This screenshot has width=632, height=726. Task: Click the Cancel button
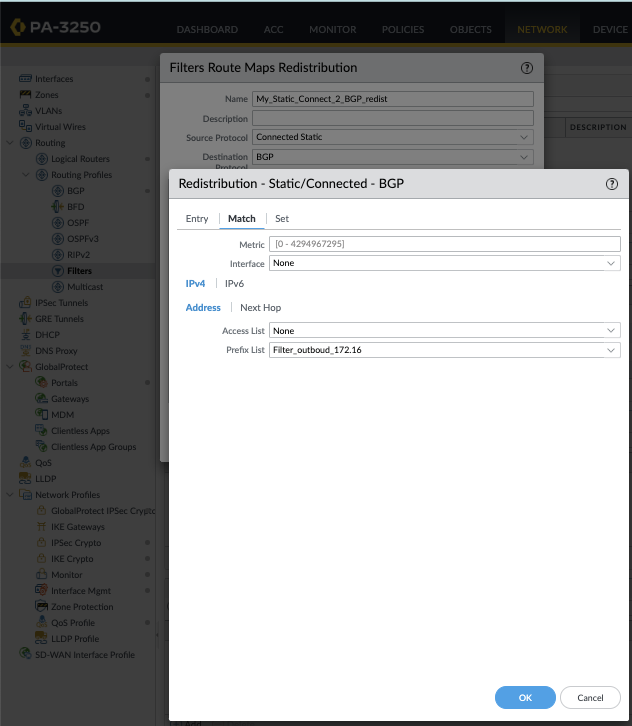click(590, 698)
